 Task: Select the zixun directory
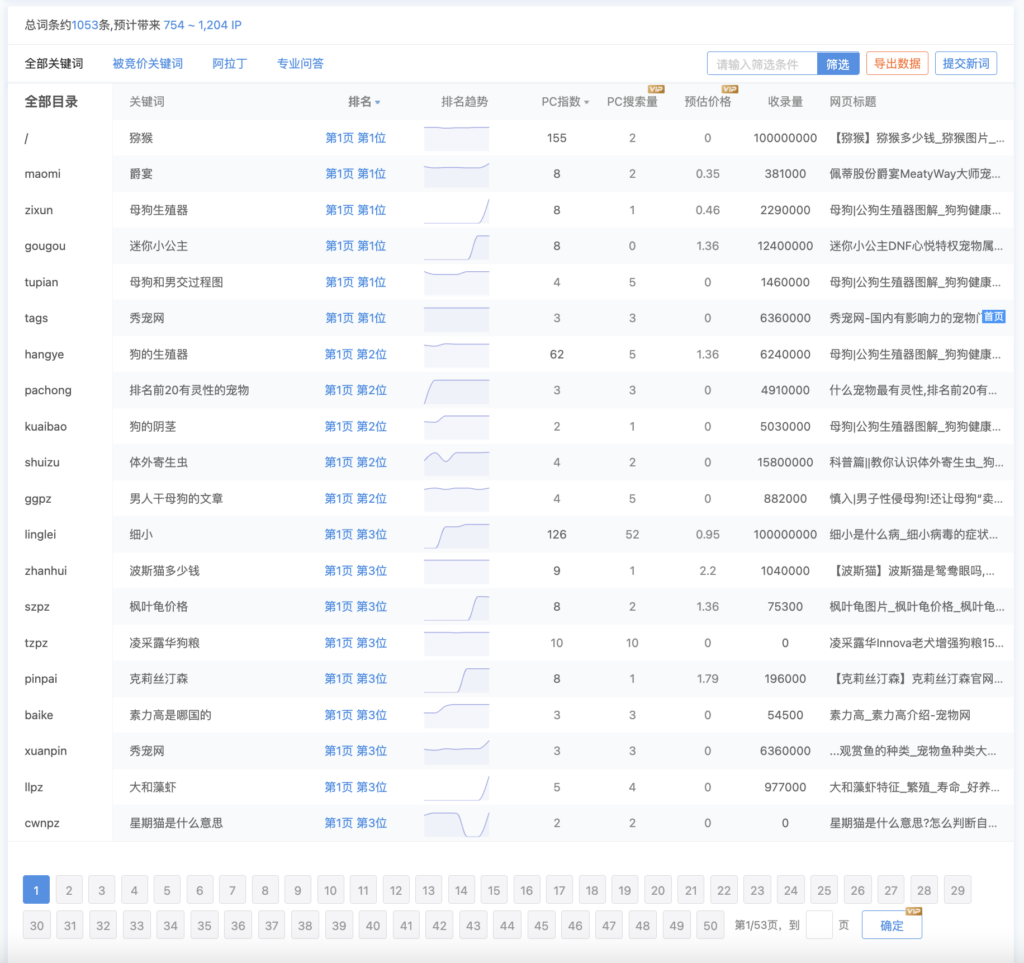pyautogui.click(x=39, y=210)
